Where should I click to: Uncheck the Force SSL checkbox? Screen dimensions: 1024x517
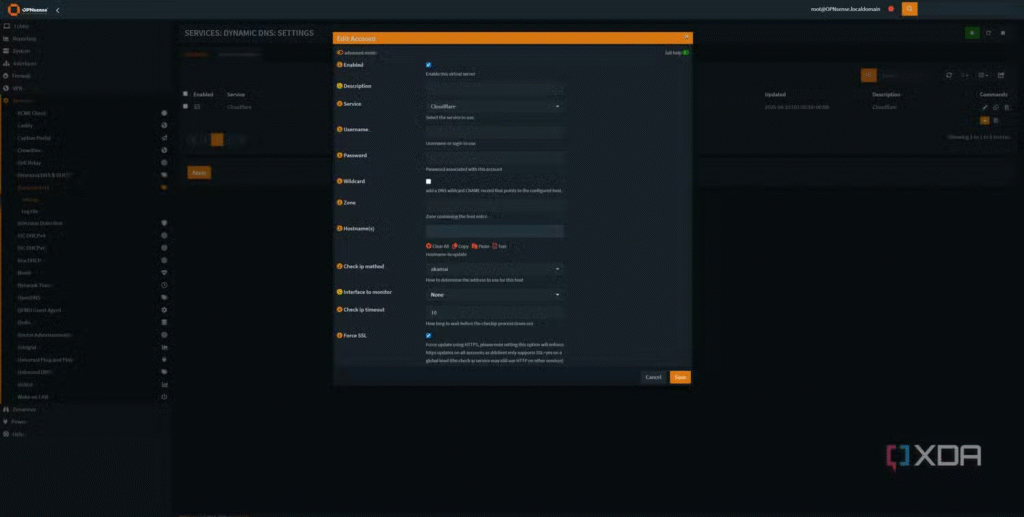(429, 336)
